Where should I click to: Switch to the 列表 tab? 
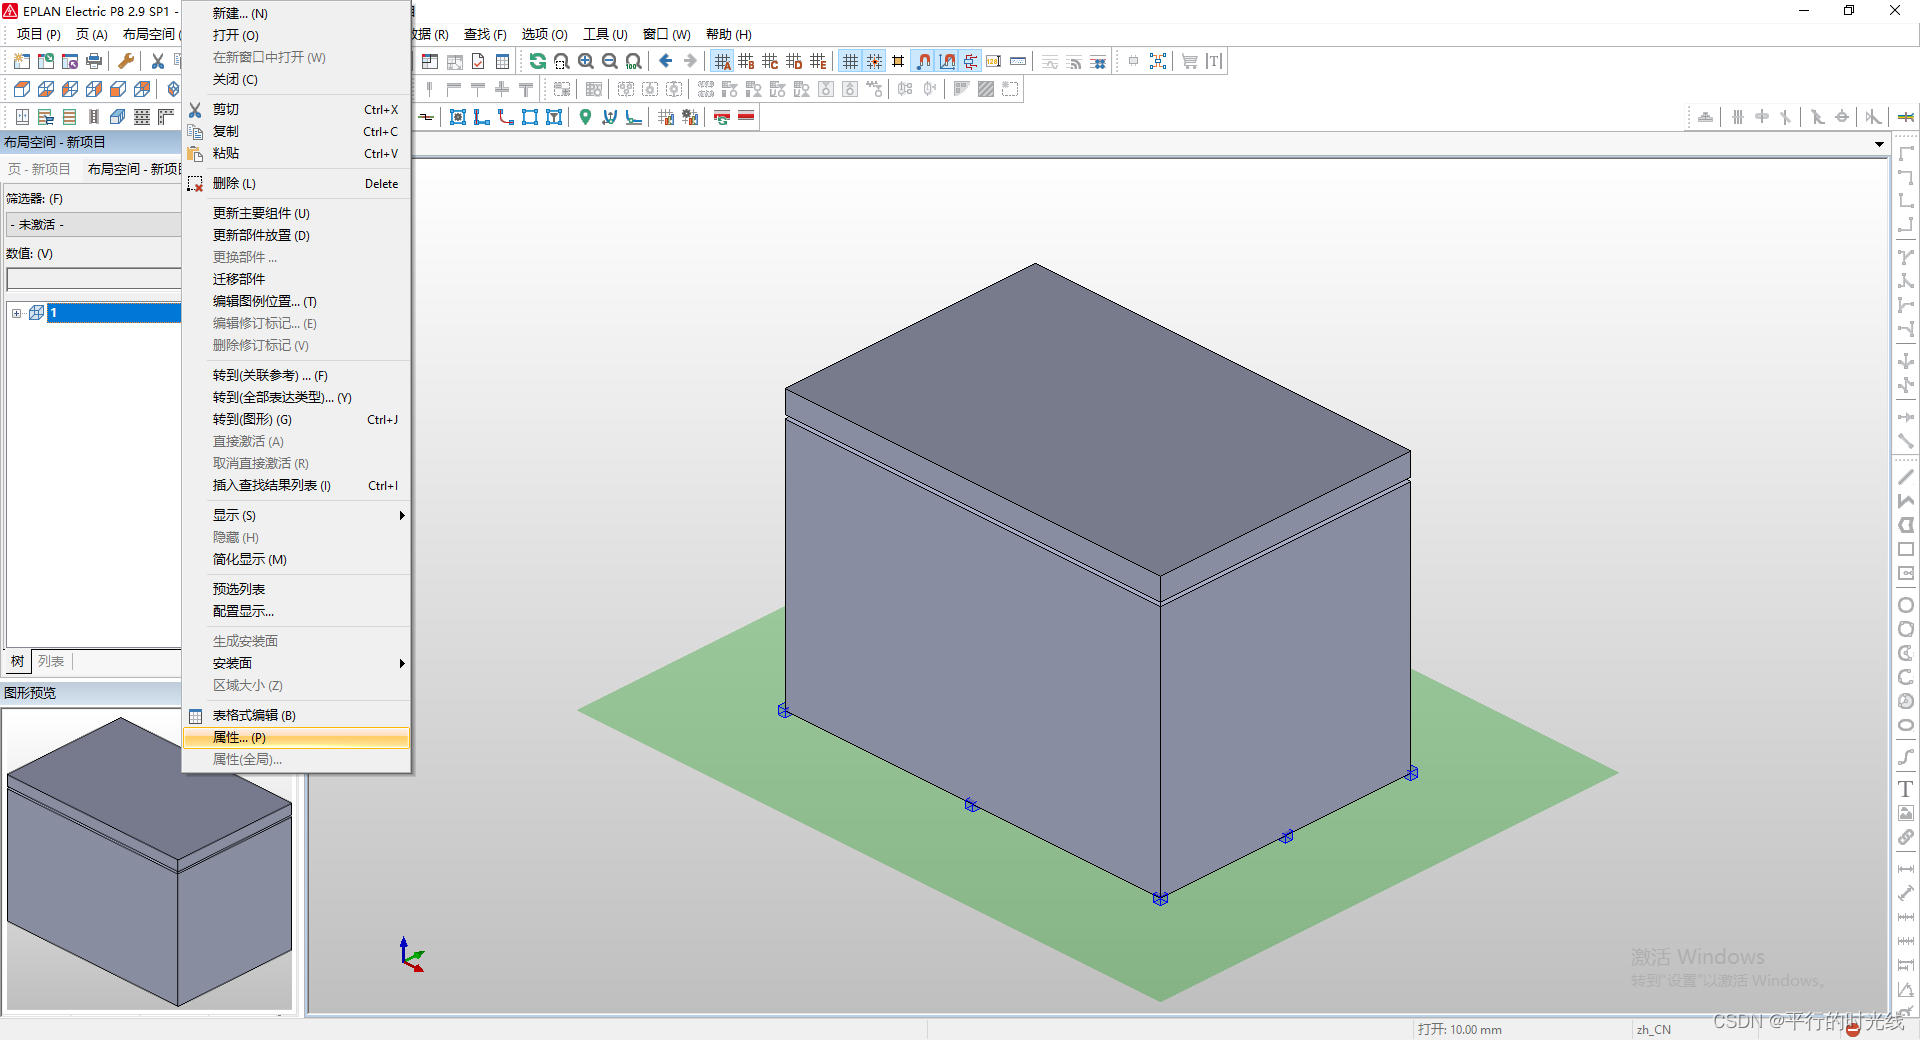click(51, 661)
